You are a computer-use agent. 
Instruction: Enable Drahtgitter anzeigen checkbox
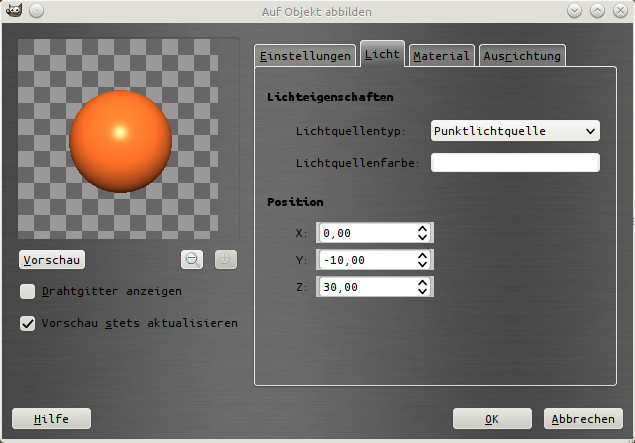click(x=28, y=292)
